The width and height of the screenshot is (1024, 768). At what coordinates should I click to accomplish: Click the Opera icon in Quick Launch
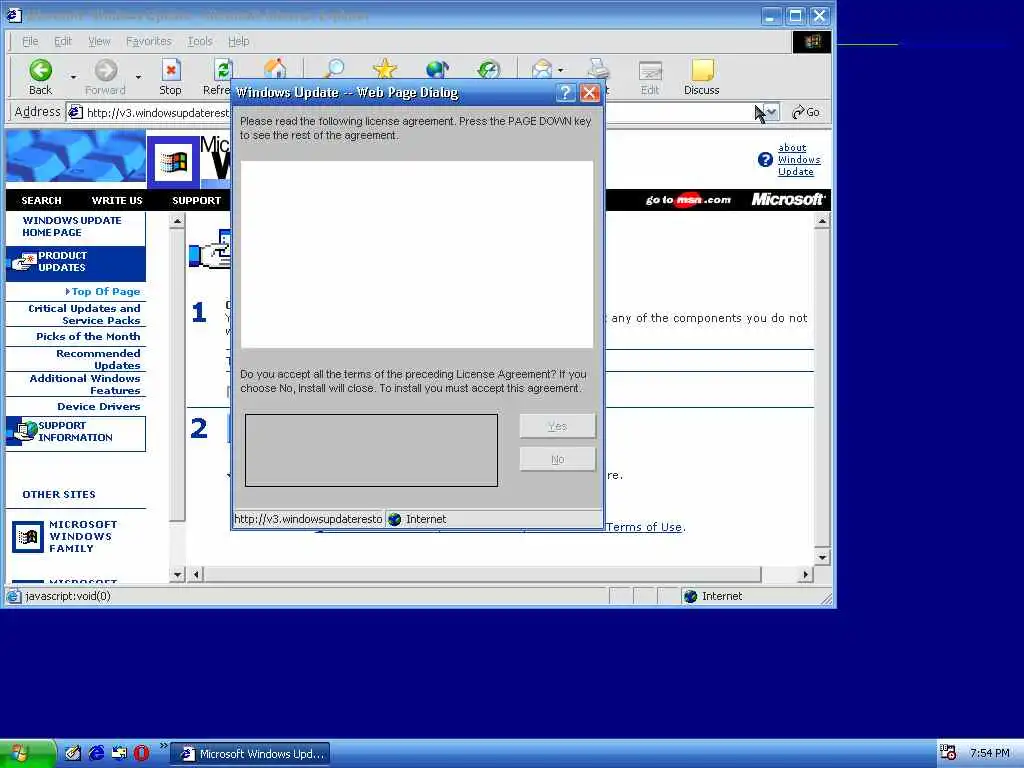[141, 753]
